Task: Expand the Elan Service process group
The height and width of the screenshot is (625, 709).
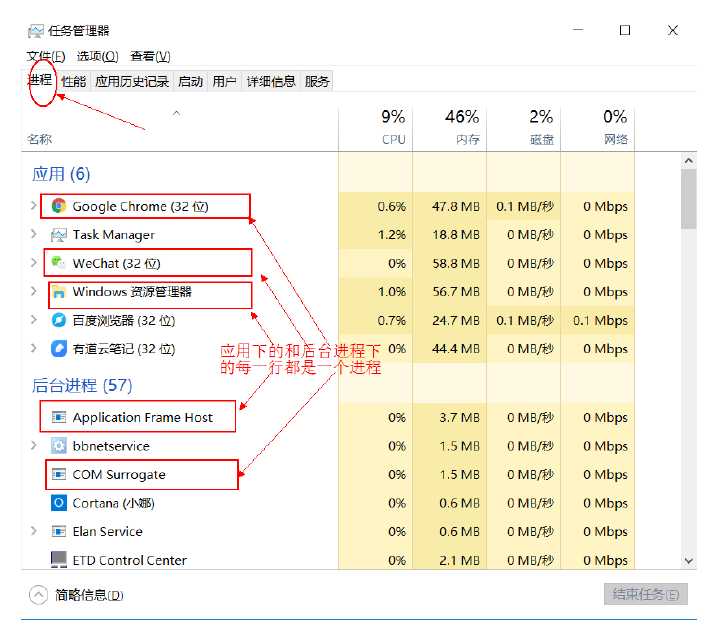Action: 33,531
